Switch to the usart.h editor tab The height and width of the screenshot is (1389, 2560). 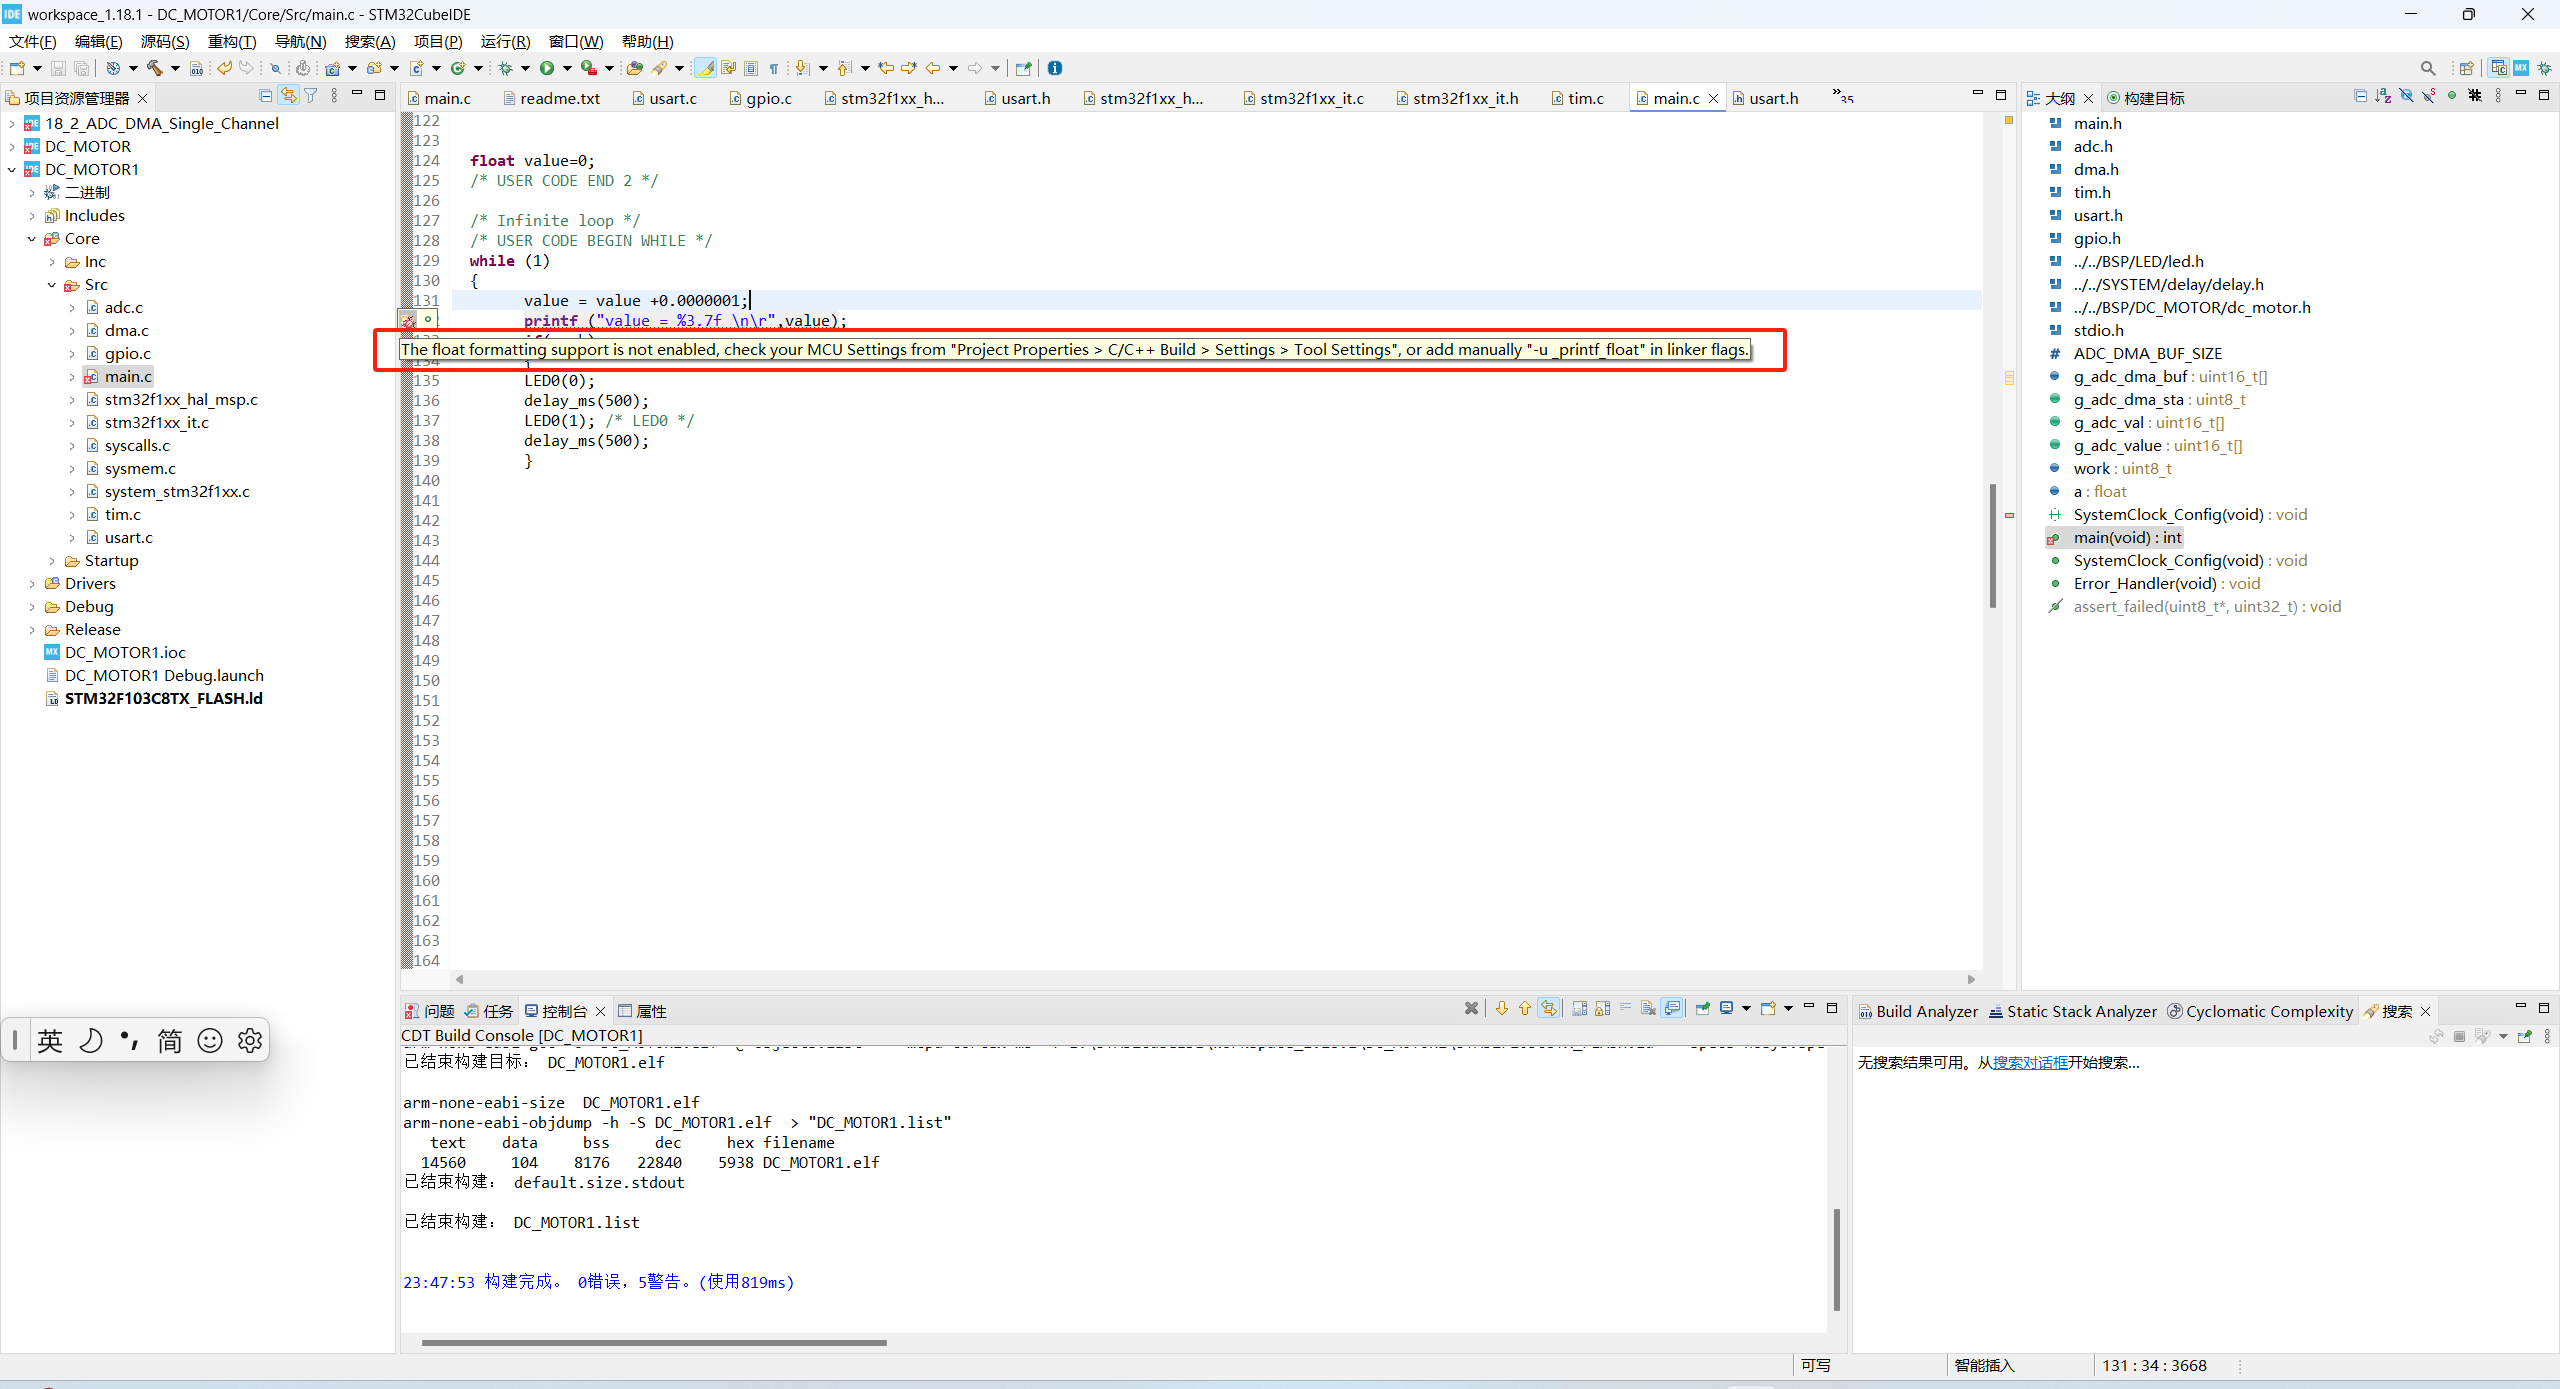click(1775, 98)
